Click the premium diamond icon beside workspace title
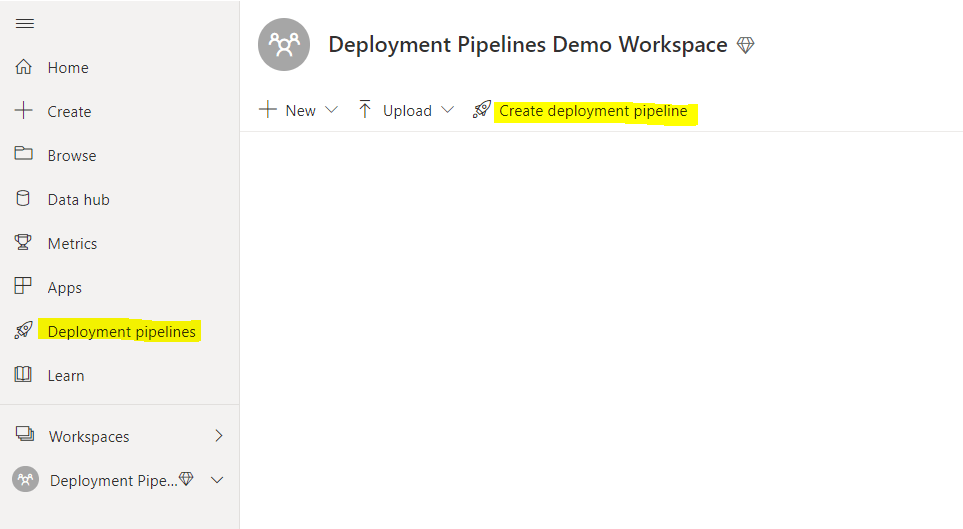The image size is (963, 529). pyautogui.click(x=745, y=45)
